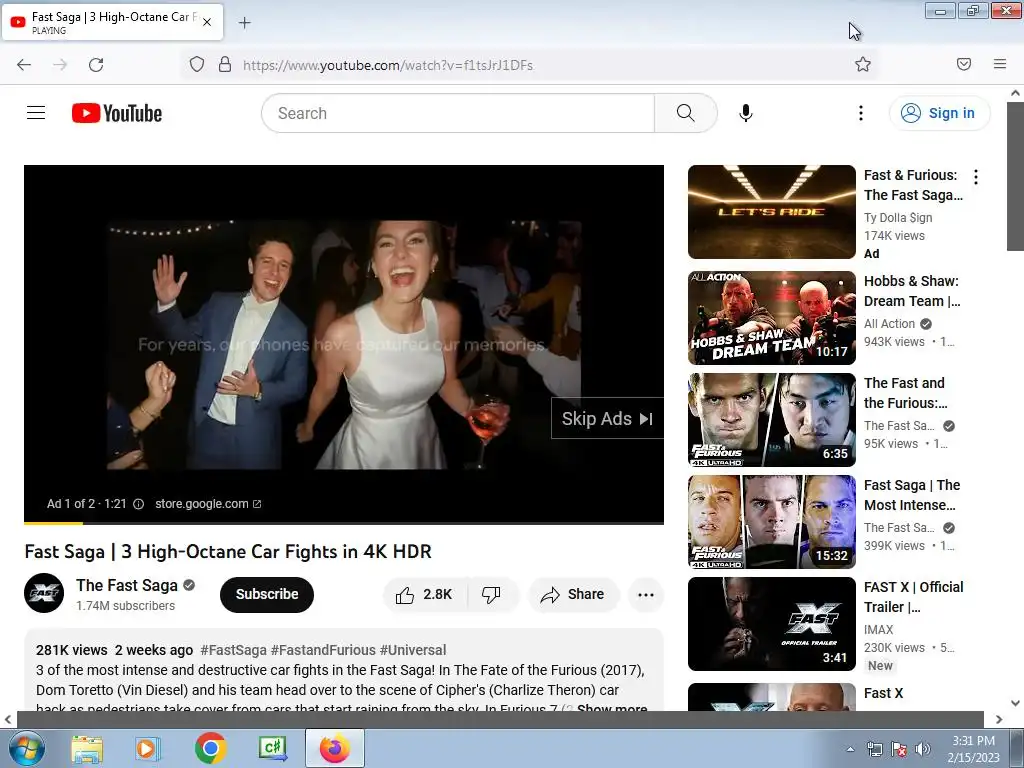Open the Windows Start menu orb
The width and height of the screenshot is (1024, 768).
[25, 748]
